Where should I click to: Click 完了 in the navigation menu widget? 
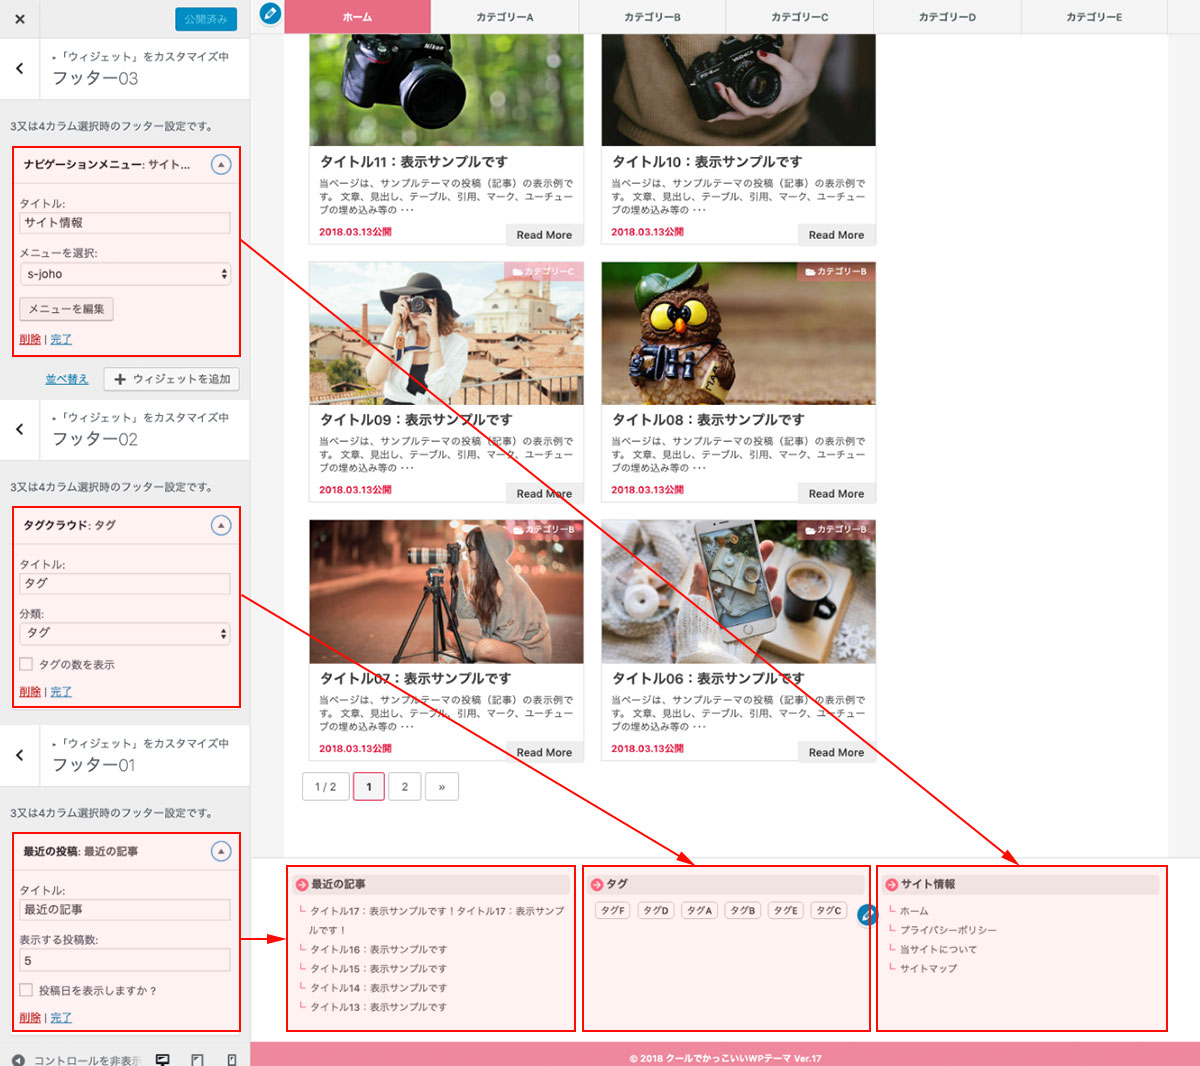coord(61,339)
